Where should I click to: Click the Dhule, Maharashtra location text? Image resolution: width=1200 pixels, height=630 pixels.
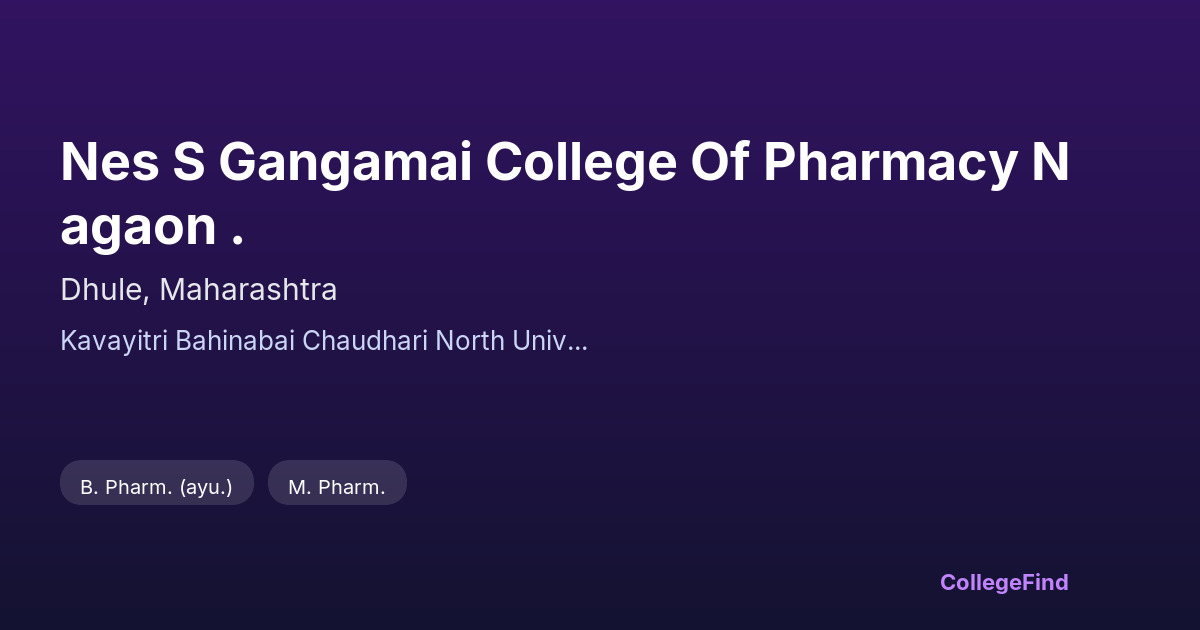tap(198, 290)
